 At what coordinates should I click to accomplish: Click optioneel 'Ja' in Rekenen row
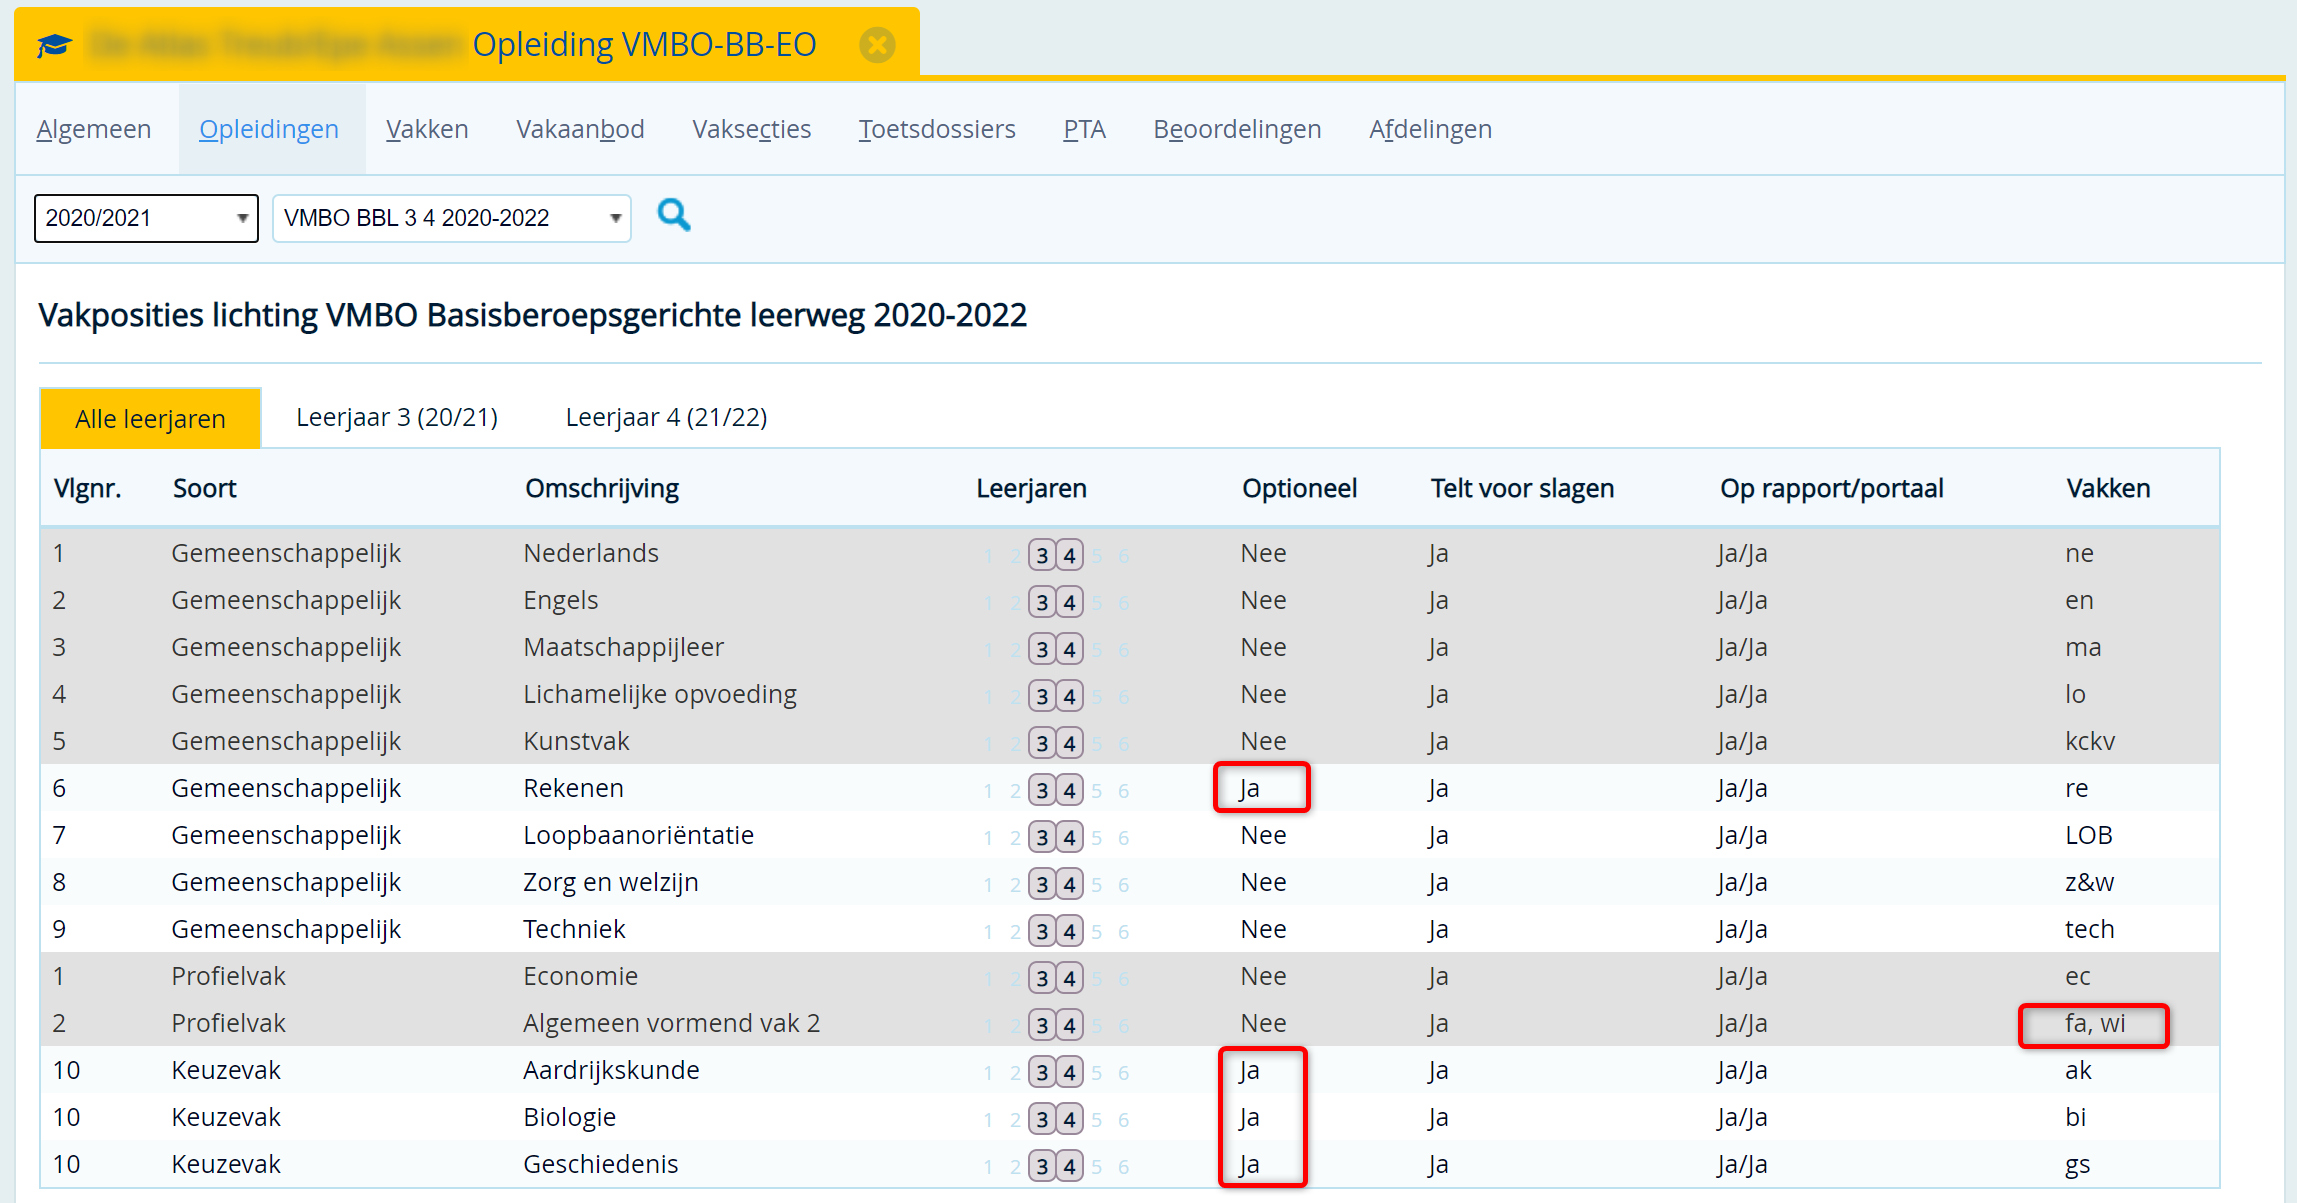tap(1250, 788)
